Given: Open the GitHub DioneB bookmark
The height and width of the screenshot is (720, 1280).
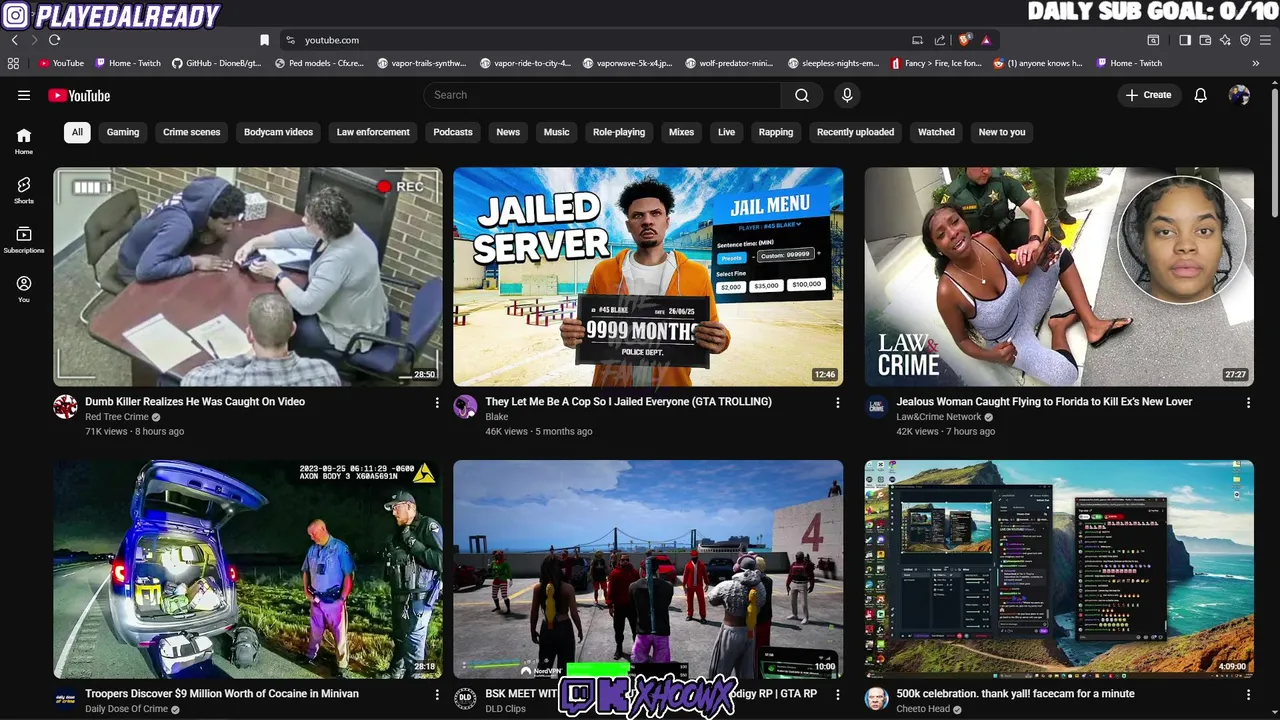Looking at the screenshot, I should (x=216, y=63).
